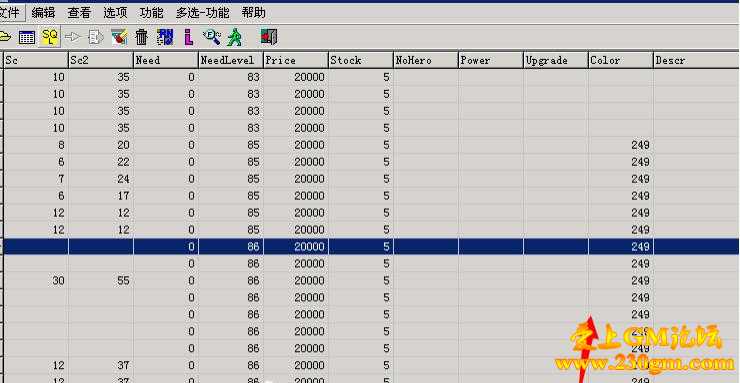
Task: Click the open folder toolbar icon
Action: [x=4, y=36]
